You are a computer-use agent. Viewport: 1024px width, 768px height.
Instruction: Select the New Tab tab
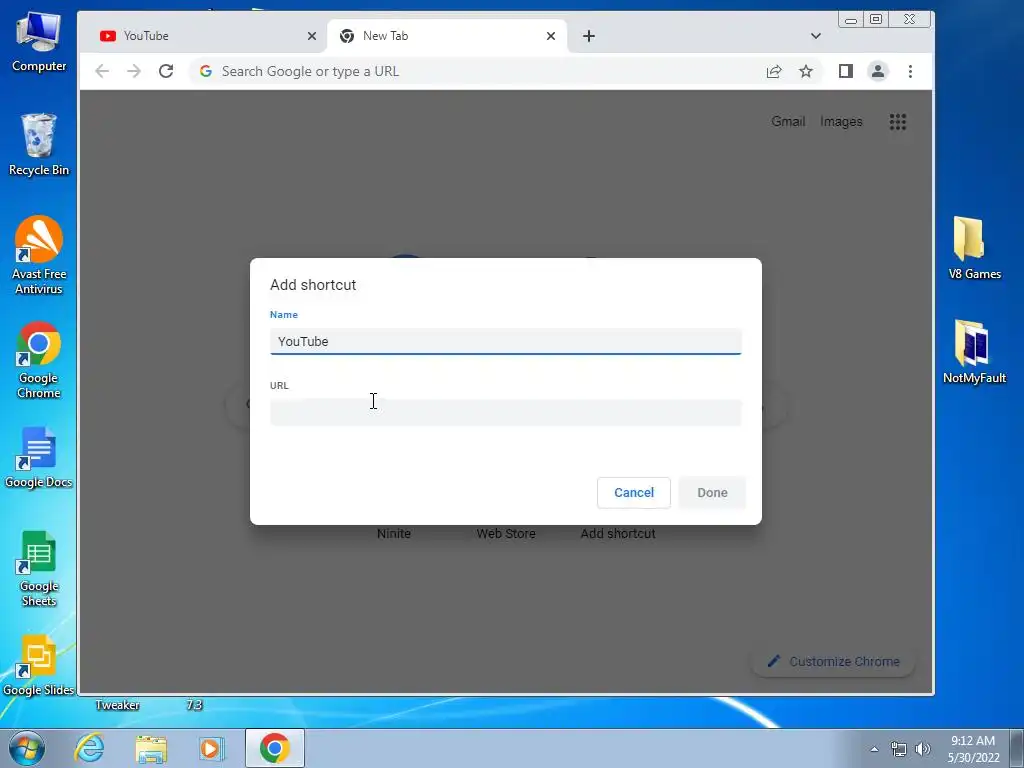coord(447,36)
